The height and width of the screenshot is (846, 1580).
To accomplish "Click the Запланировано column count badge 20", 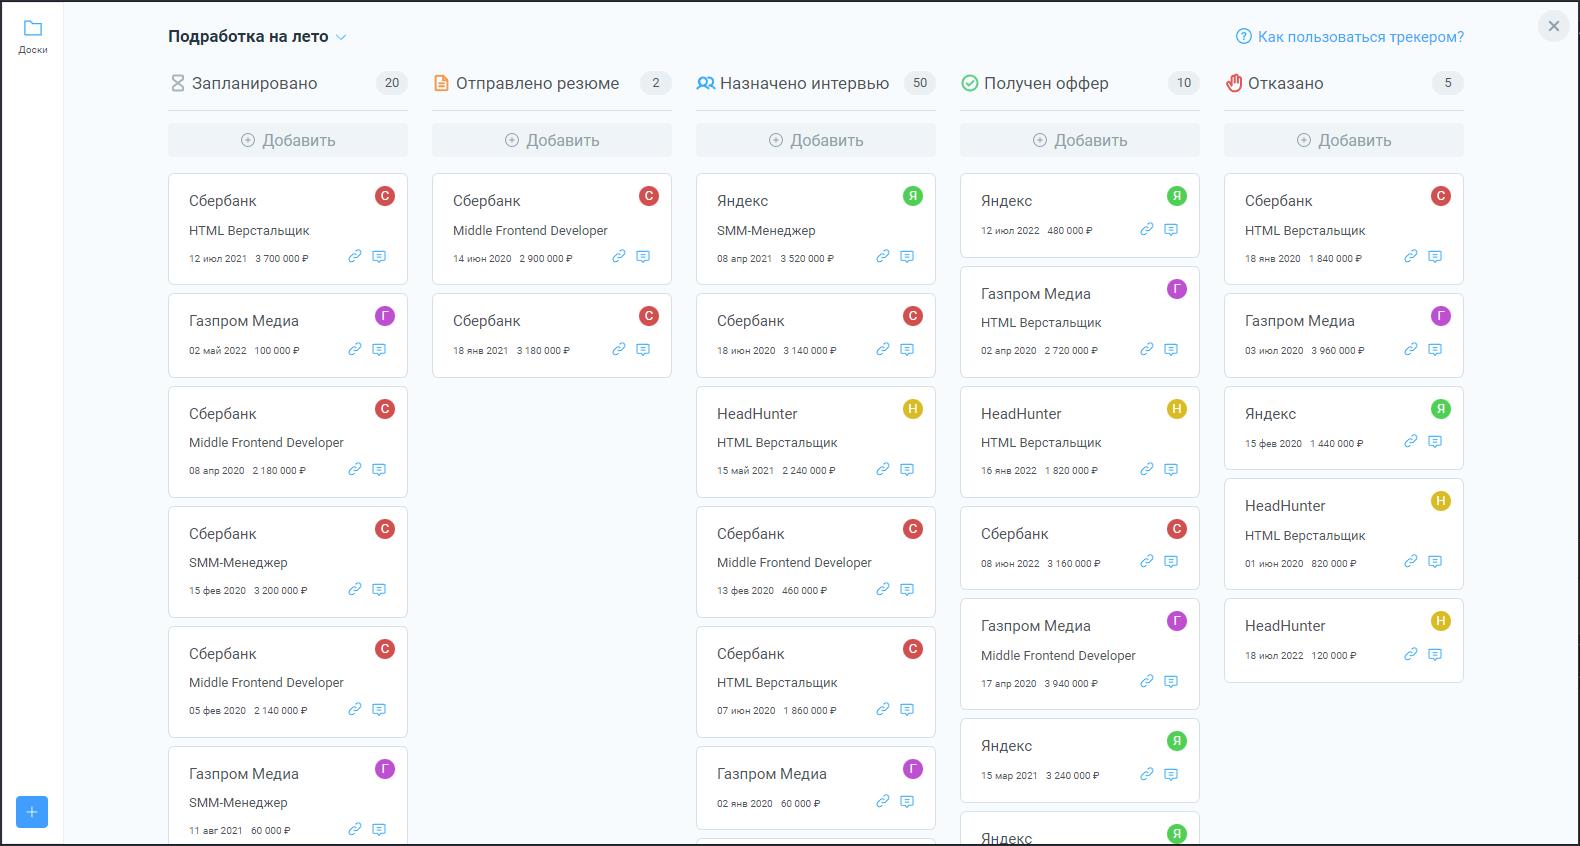I will point(392,83).
